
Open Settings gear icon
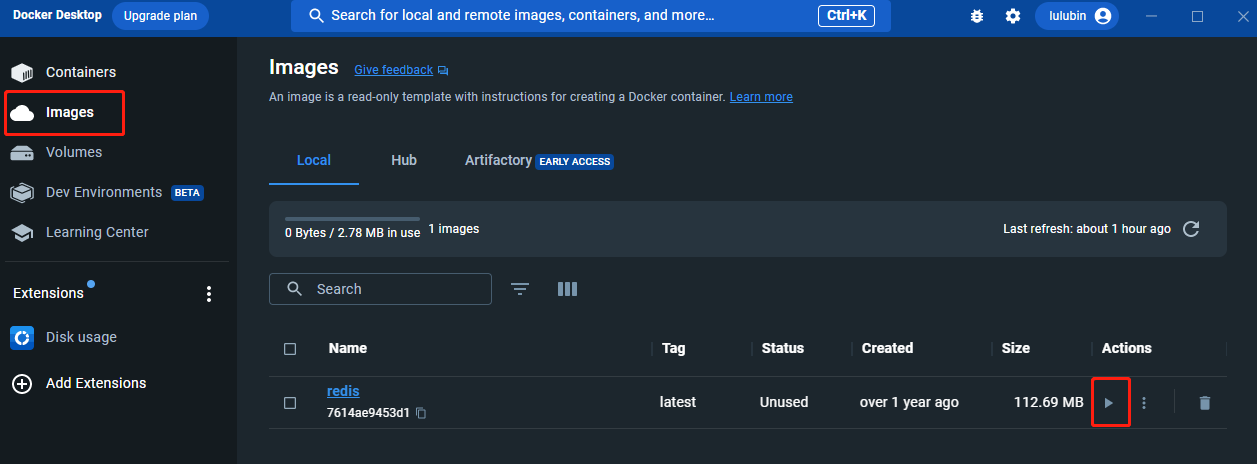point(1013,16)
